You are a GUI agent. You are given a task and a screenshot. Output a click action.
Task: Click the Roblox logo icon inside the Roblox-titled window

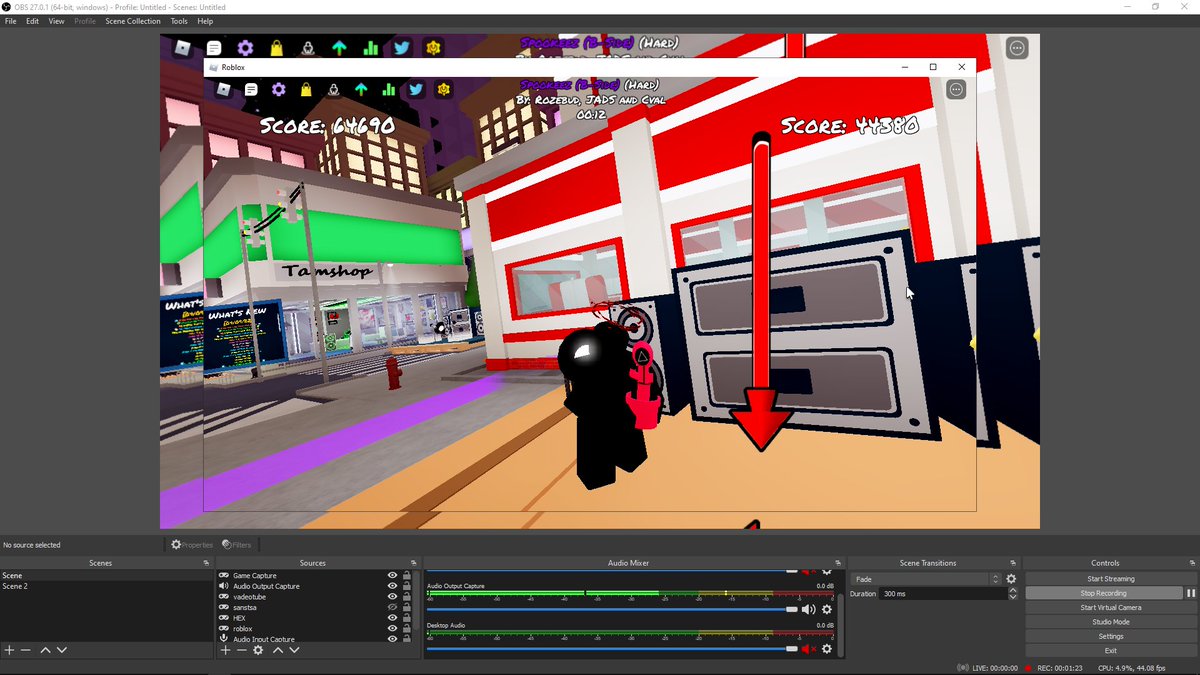pyautogui.click(x=223, y=90)
